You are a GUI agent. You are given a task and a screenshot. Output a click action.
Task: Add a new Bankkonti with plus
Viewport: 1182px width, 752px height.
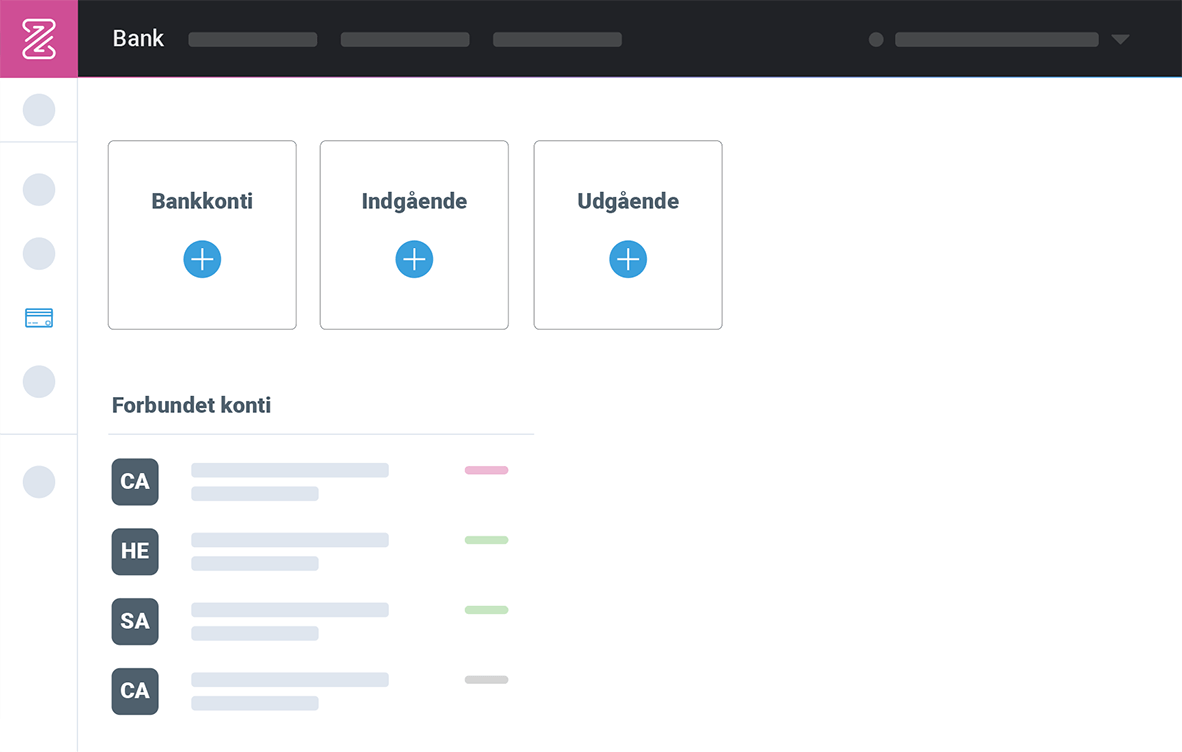(x=202, y=259)
